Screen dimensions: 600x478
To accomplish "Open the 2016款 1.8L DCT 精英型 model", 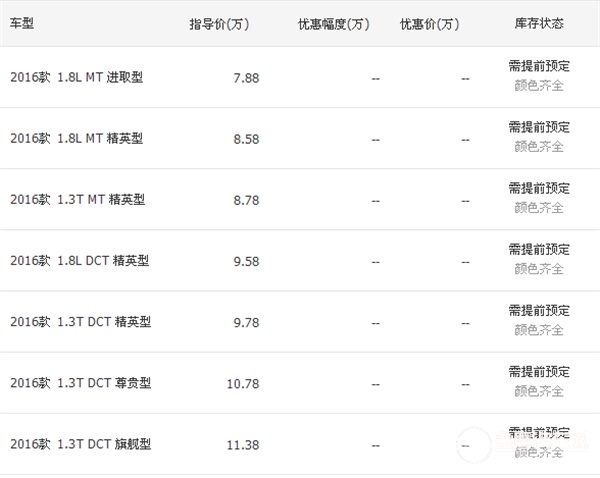I will (80, 261).
